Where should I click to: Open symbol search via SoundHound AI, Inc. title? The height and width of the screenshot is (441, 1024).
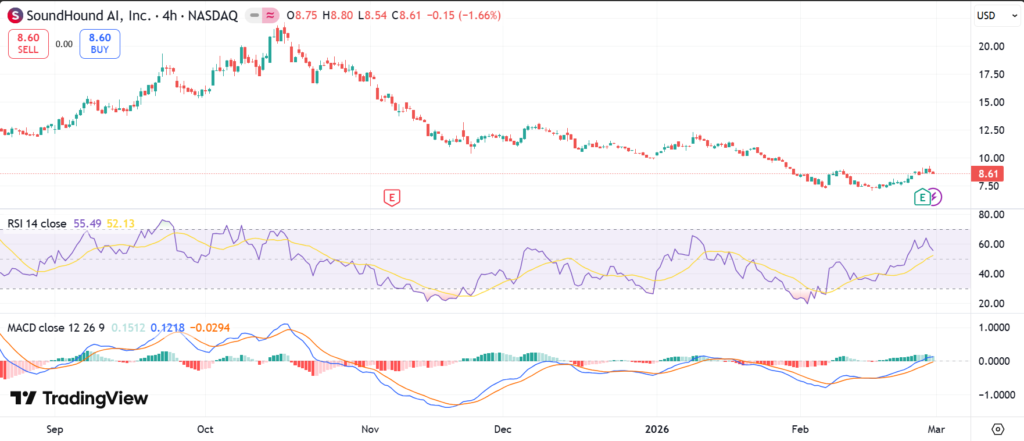[88, 16]
